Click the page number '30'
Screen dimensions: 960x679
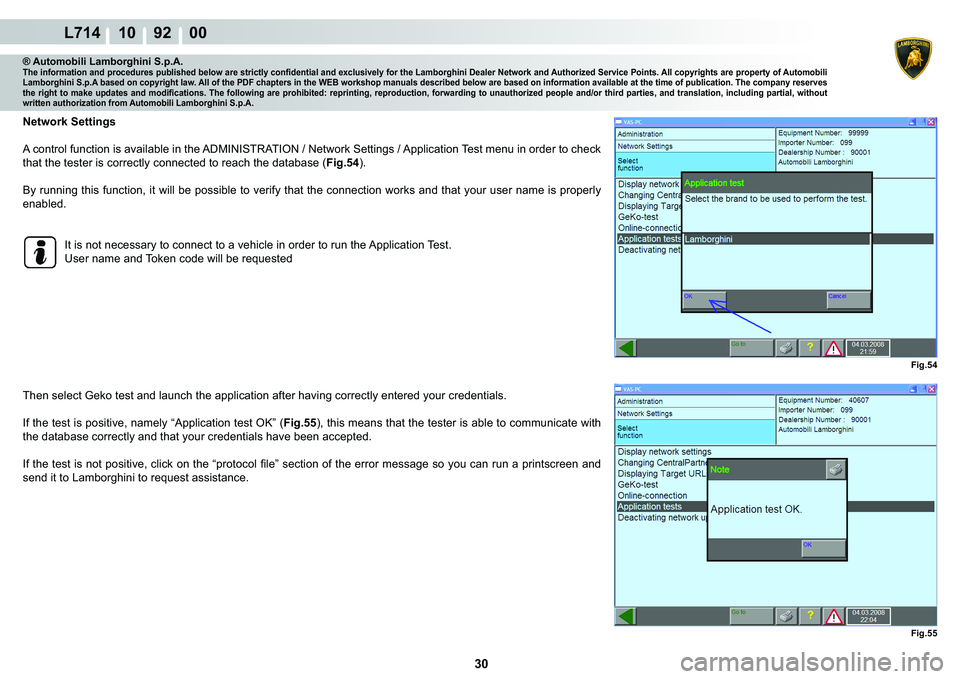(481, 664)
